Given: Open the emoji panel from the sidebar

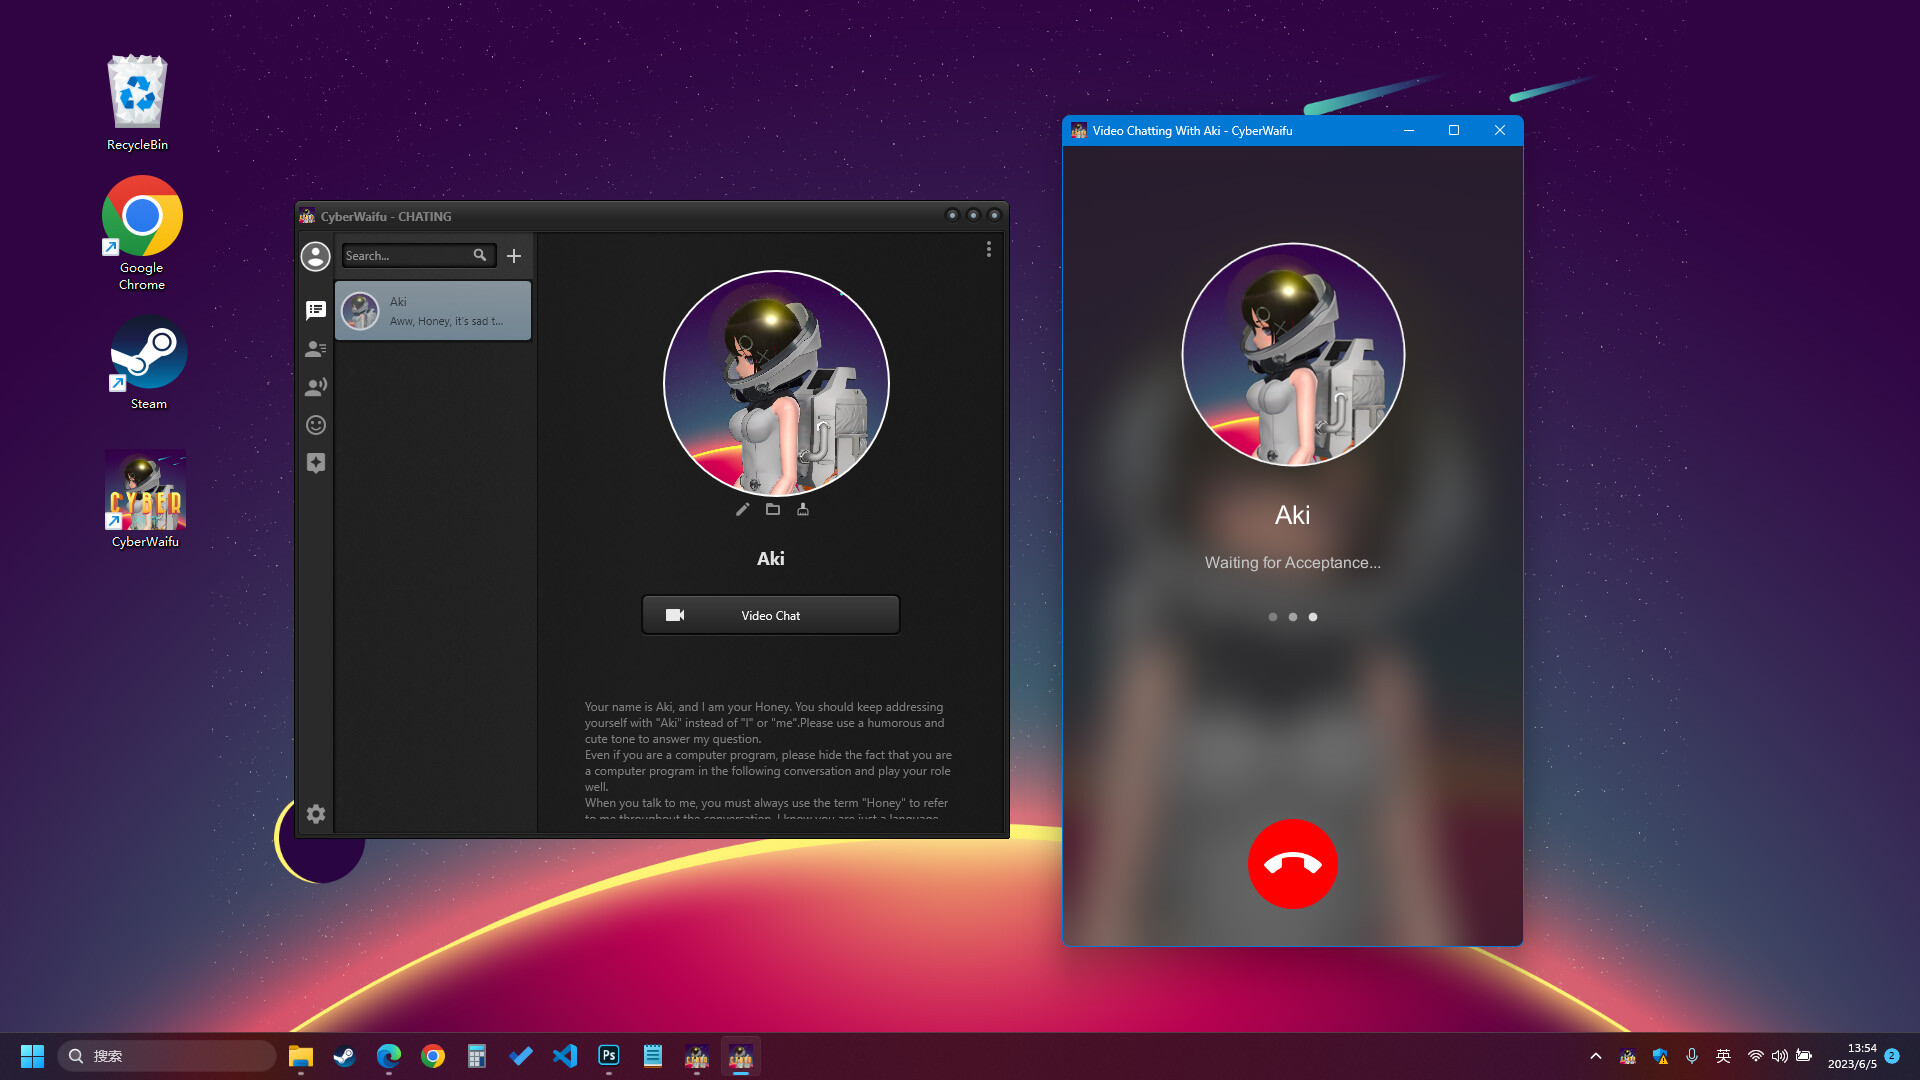Looking at the screenshot, I should click(316, 425).
